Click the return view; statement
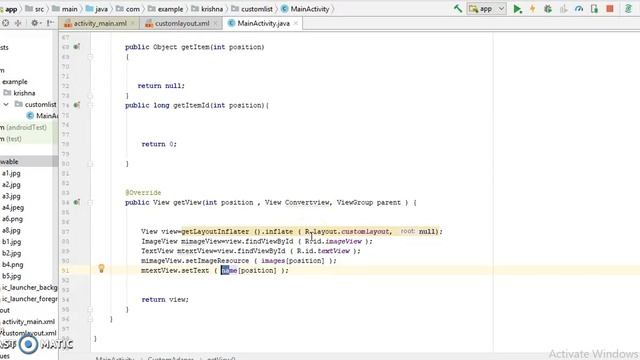The width and height of the screenshot is (640, 360). point(165,300)
